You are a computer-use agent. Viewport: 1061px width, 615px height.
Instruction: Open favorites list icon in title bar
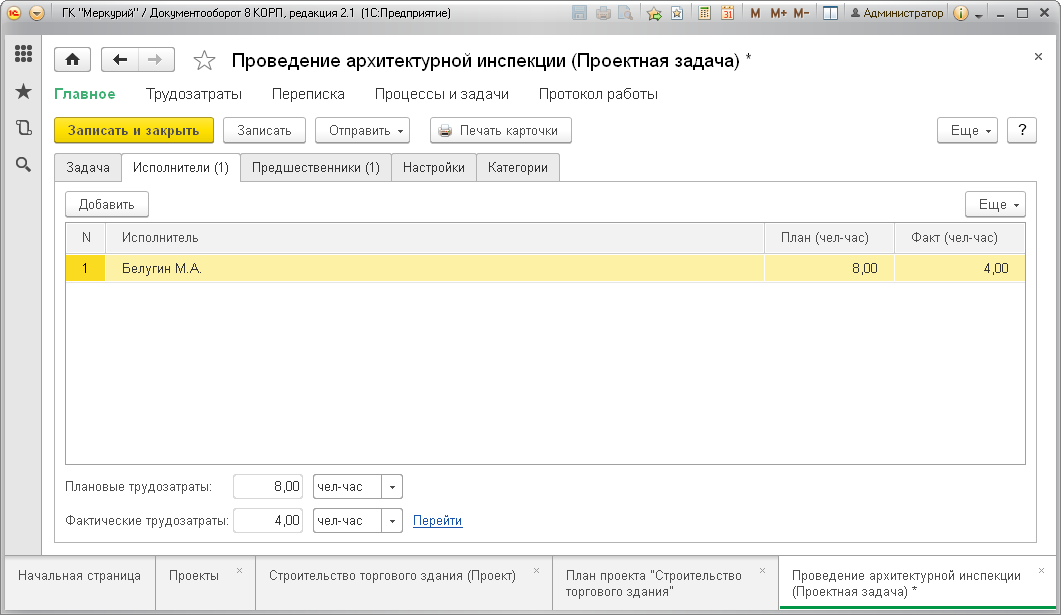pyautogui.click(x=677, y=13)
